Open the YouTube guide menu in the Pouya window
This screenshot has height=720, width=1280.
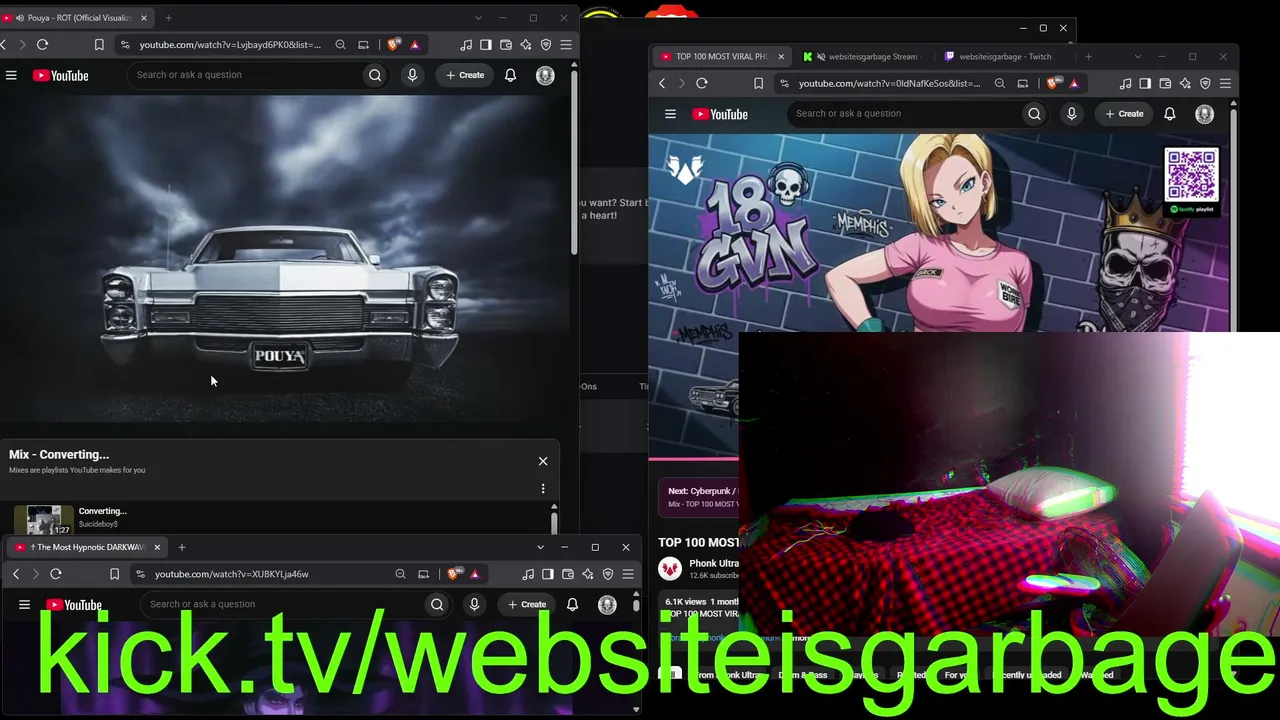pos(11,75)
